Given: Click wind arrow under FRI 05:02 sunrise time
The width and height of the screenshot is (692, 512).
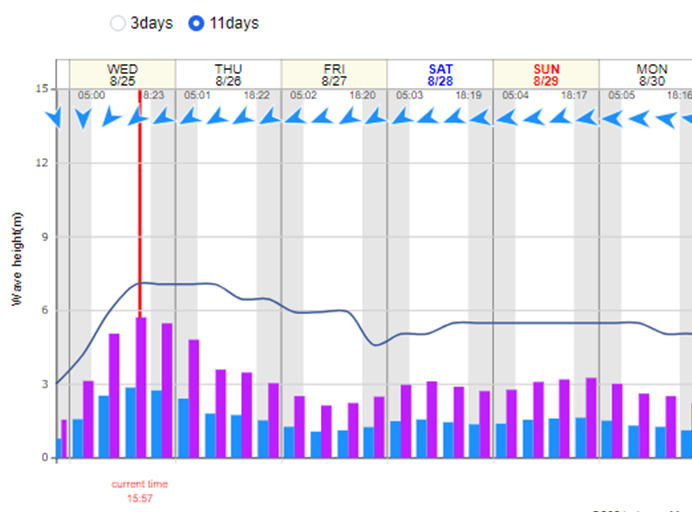Looking at the screenshot, I should click(x=295, y=118).
